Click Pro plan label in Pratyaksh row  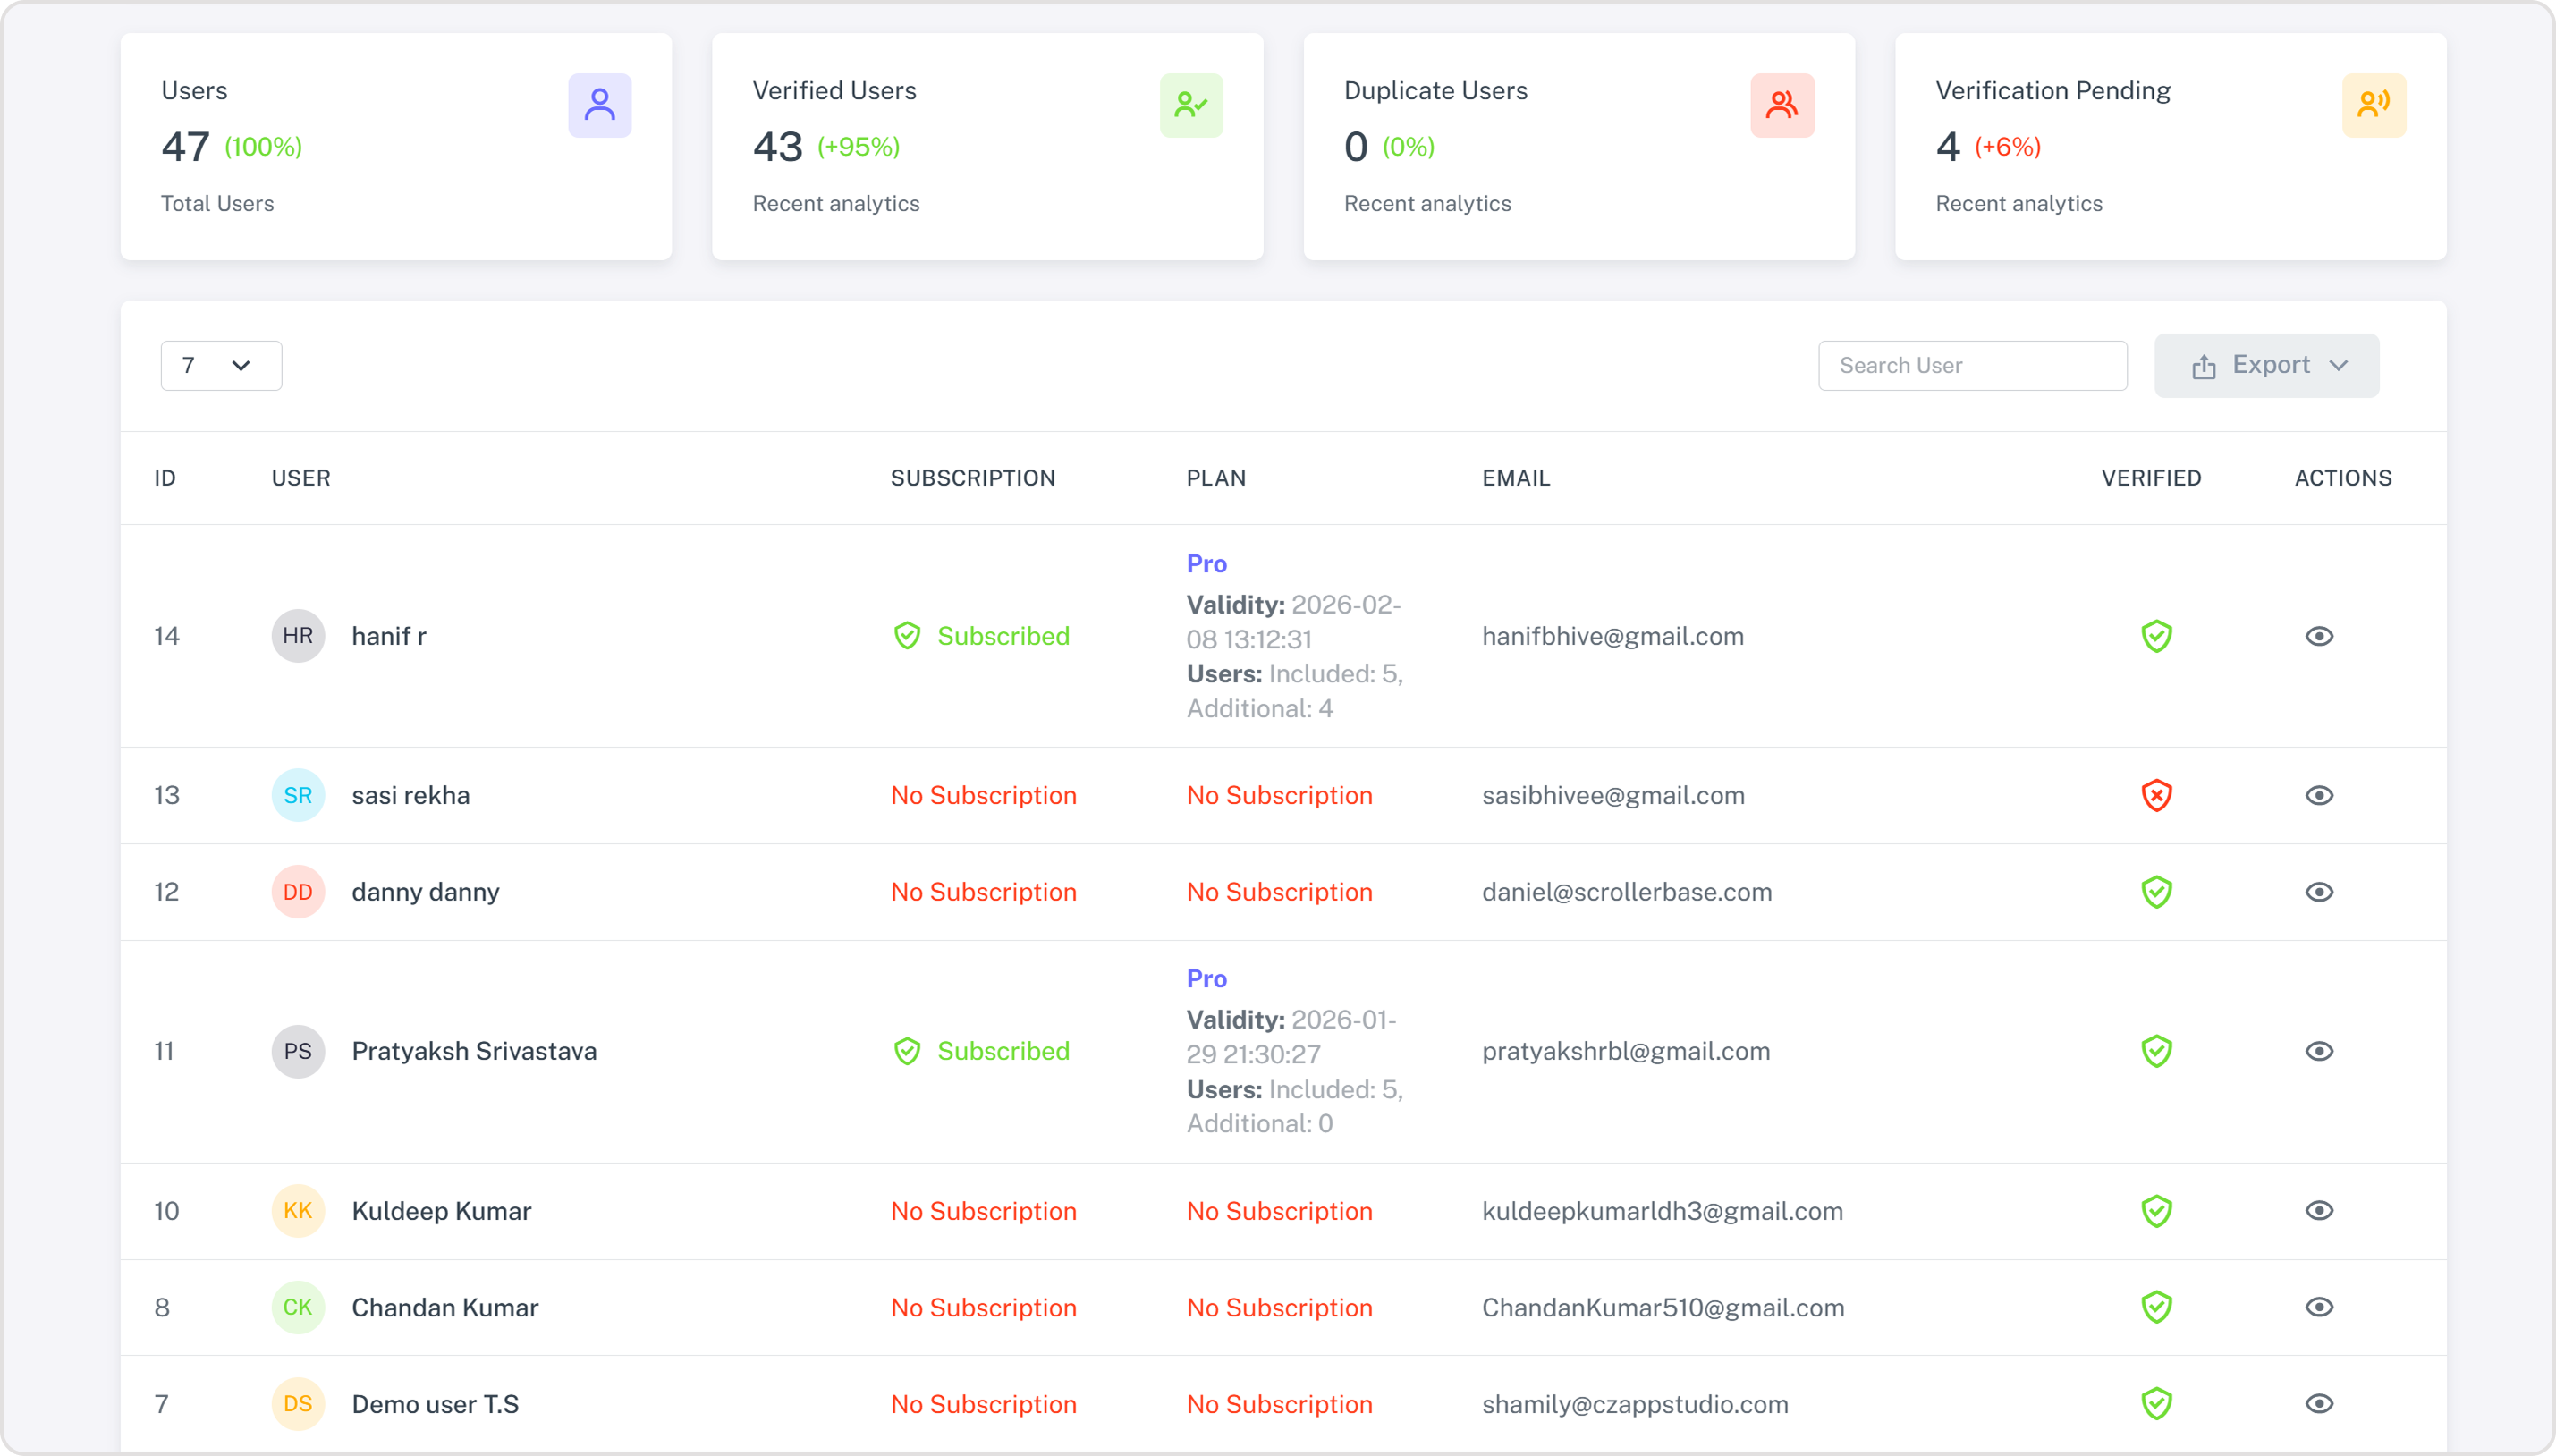click(x=1206, y=979)
